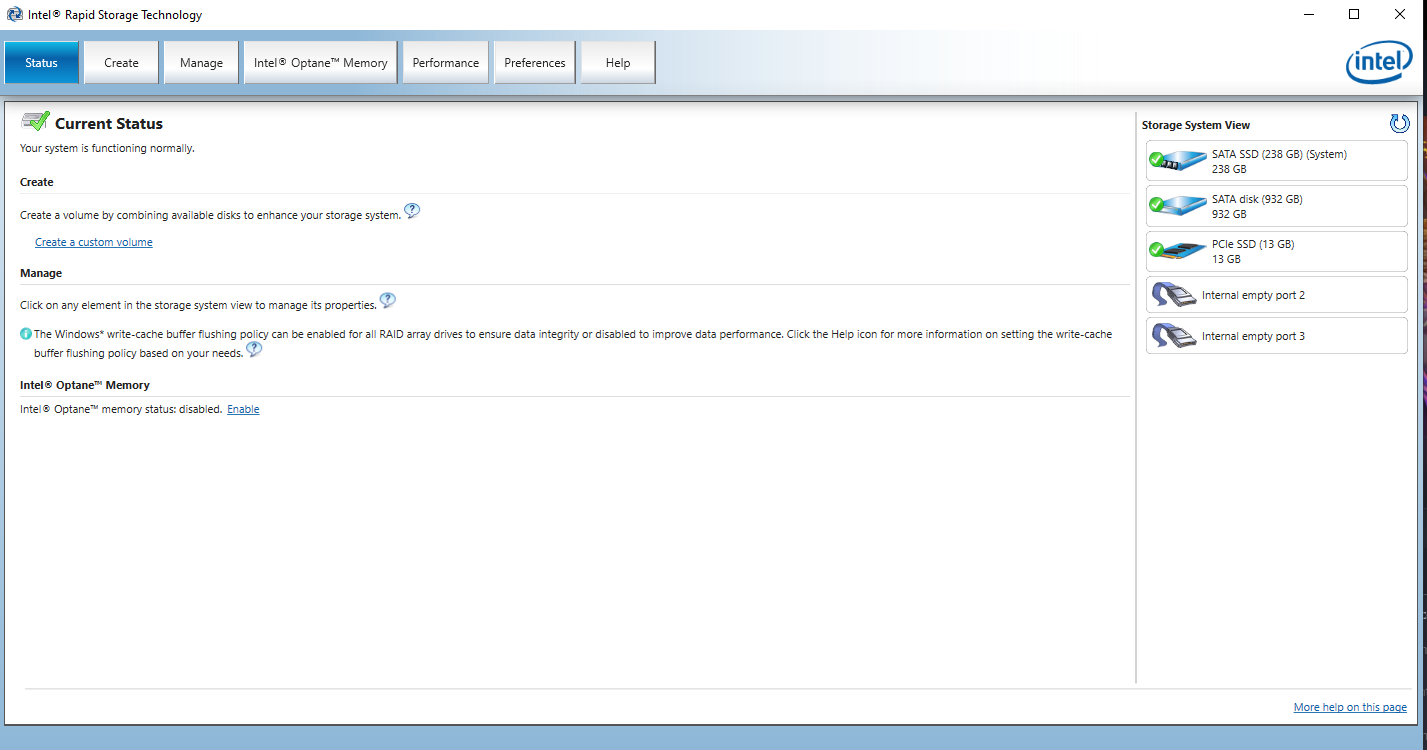Click 'Your system is functioning normally.' text
1427x750 pixels.
(x=107, y=148)
